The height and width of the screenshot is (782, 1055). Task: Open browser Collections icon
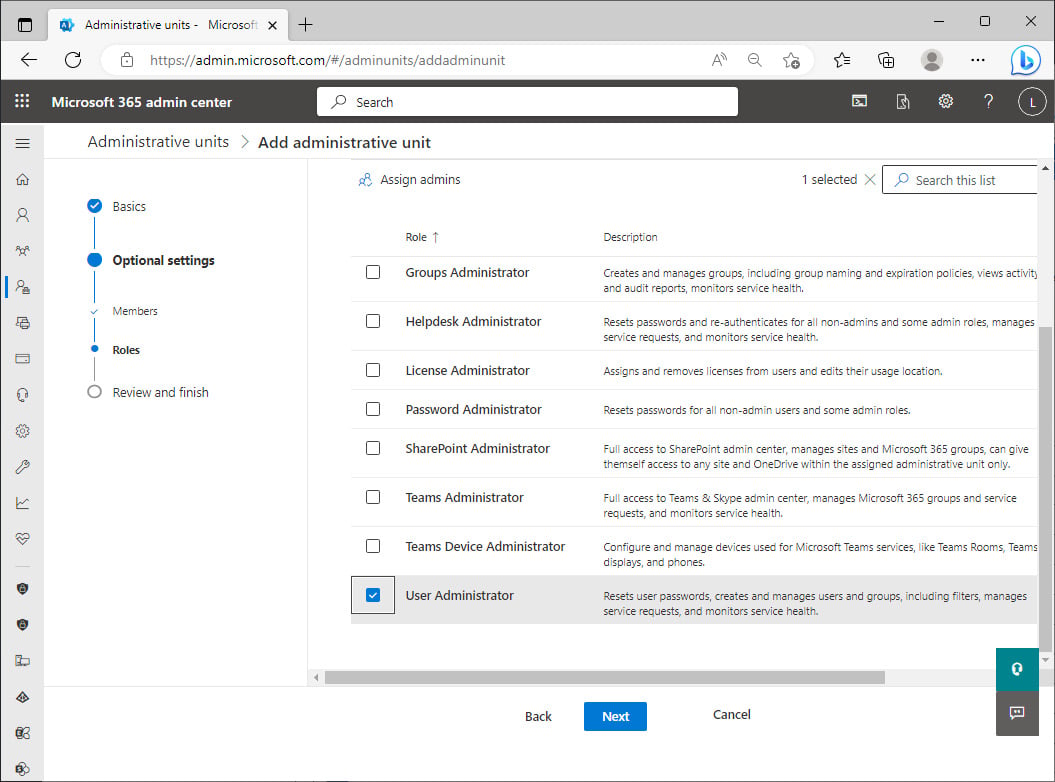tap(886, 60)
